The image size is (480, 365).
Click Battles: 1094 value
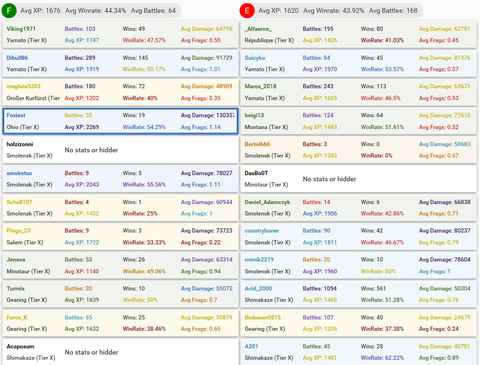[320, 288]
